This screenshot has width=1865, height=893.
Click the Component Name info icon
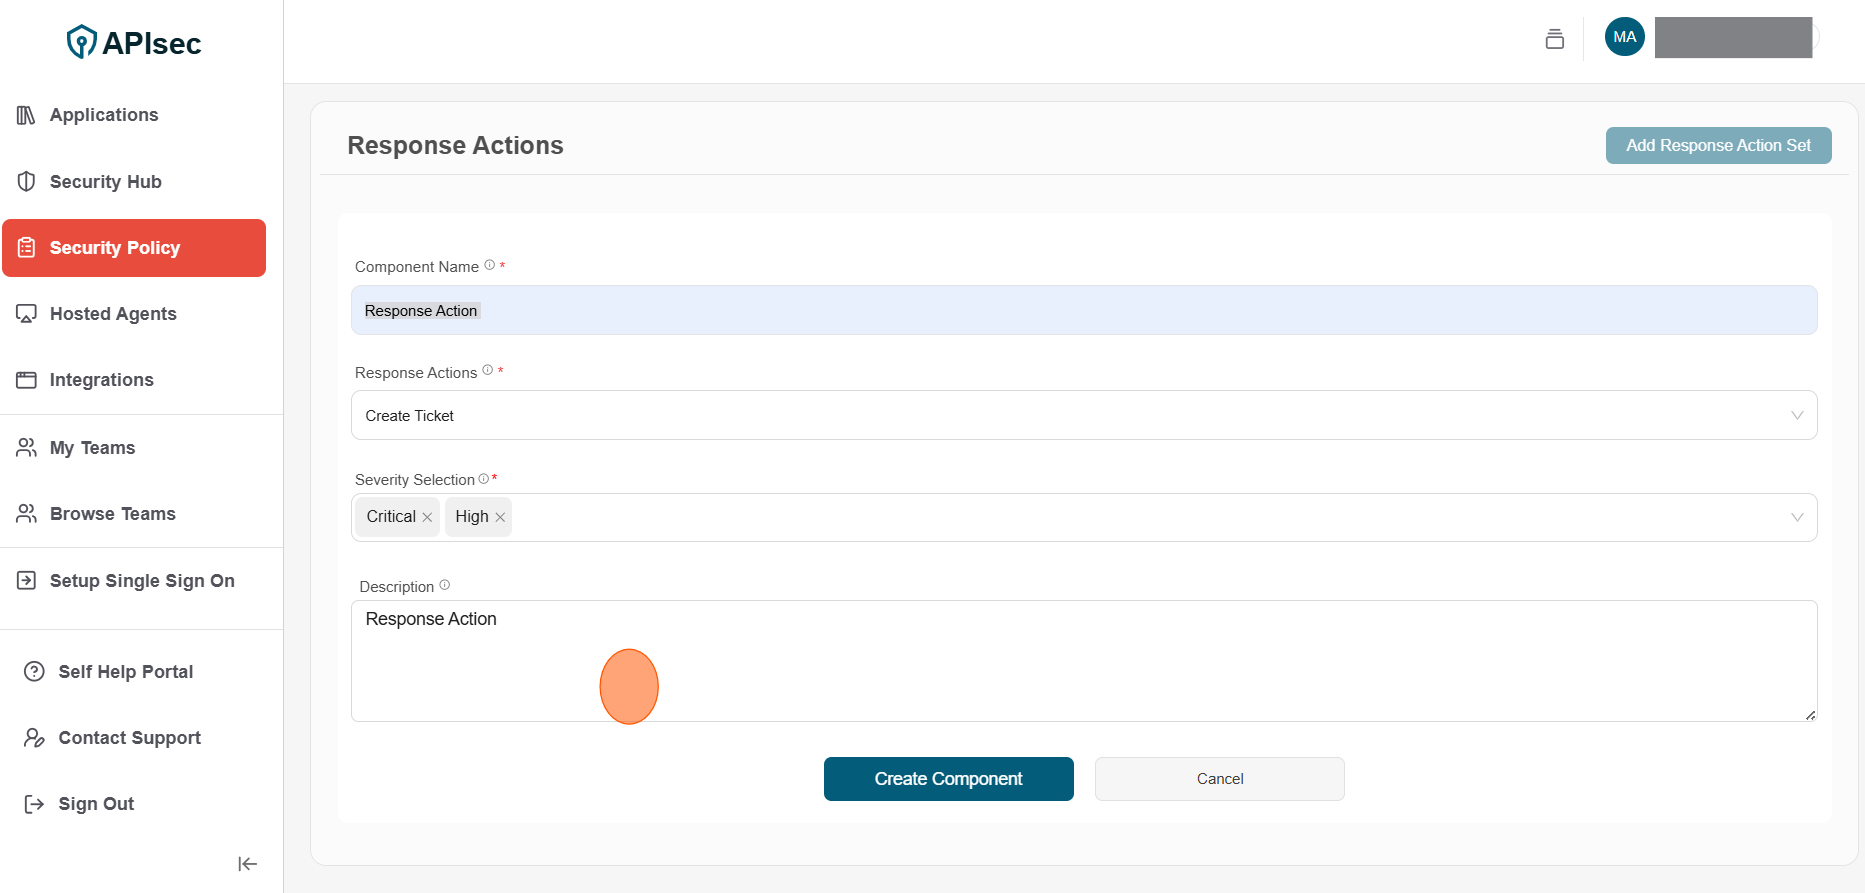tap(490, 265)
